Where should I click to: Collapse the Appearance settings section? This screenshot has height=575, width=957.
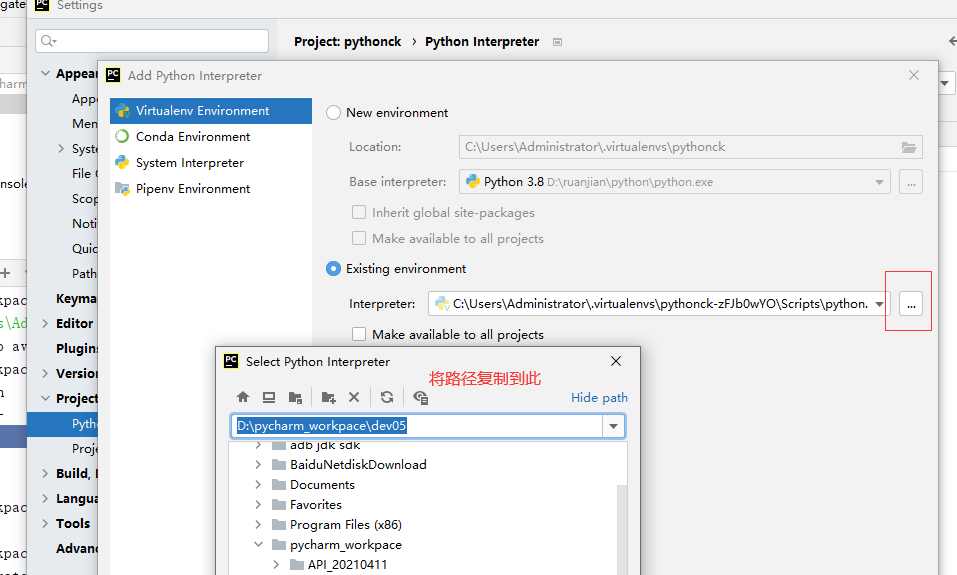(45, 73)
